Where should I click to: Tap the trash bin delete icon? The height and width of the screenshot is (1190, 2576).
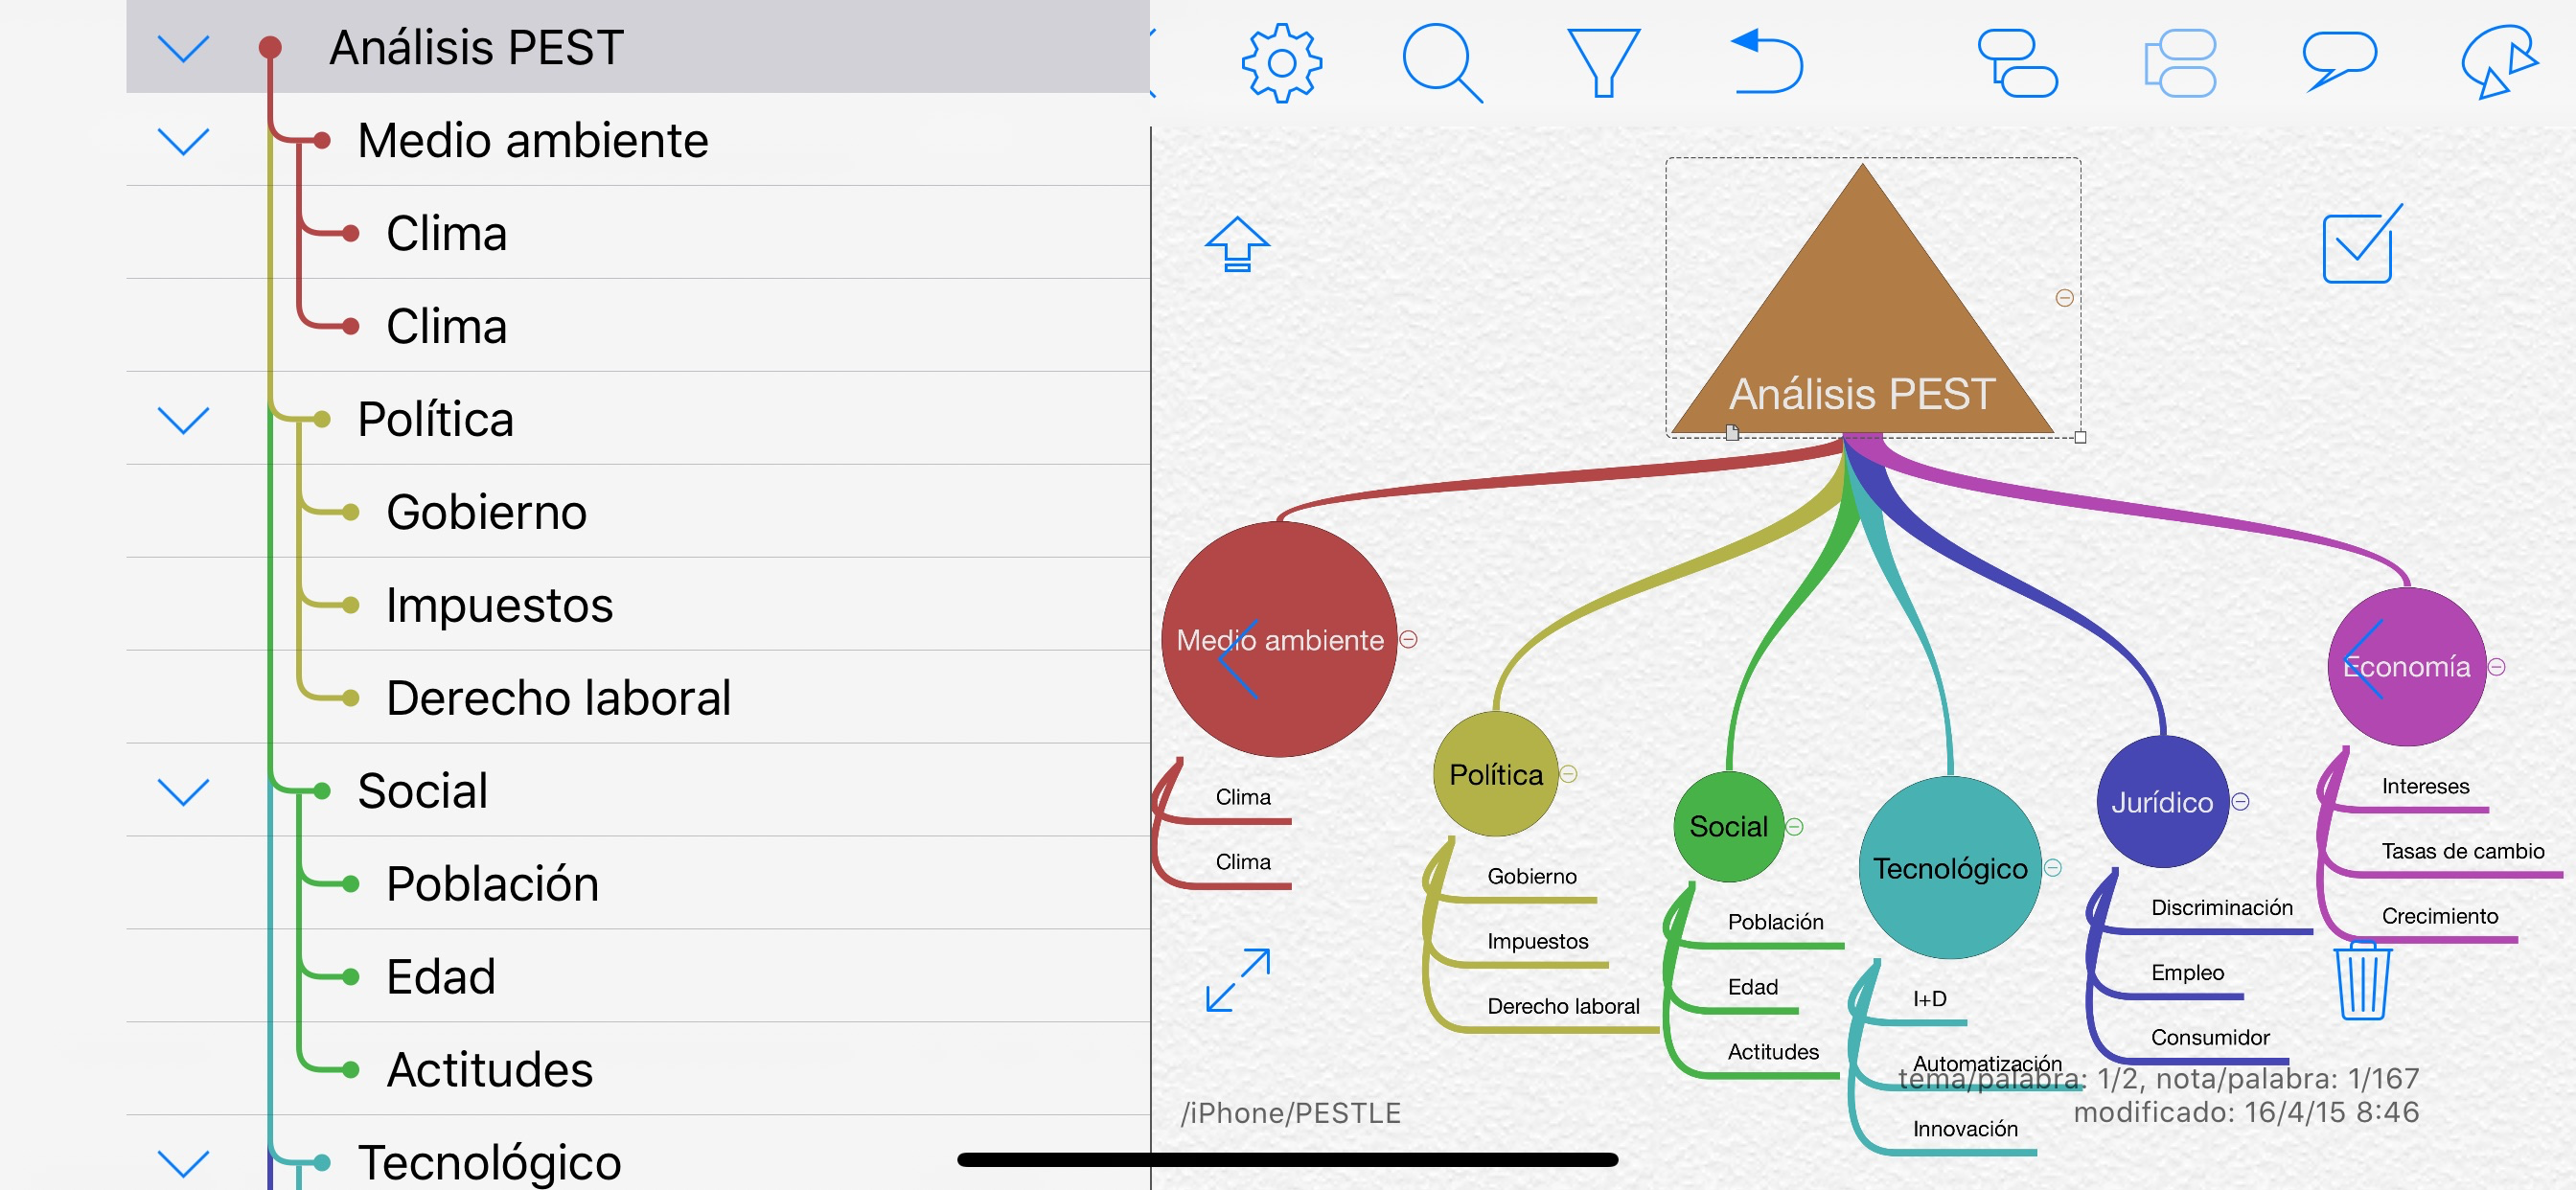click(2362, 981)
